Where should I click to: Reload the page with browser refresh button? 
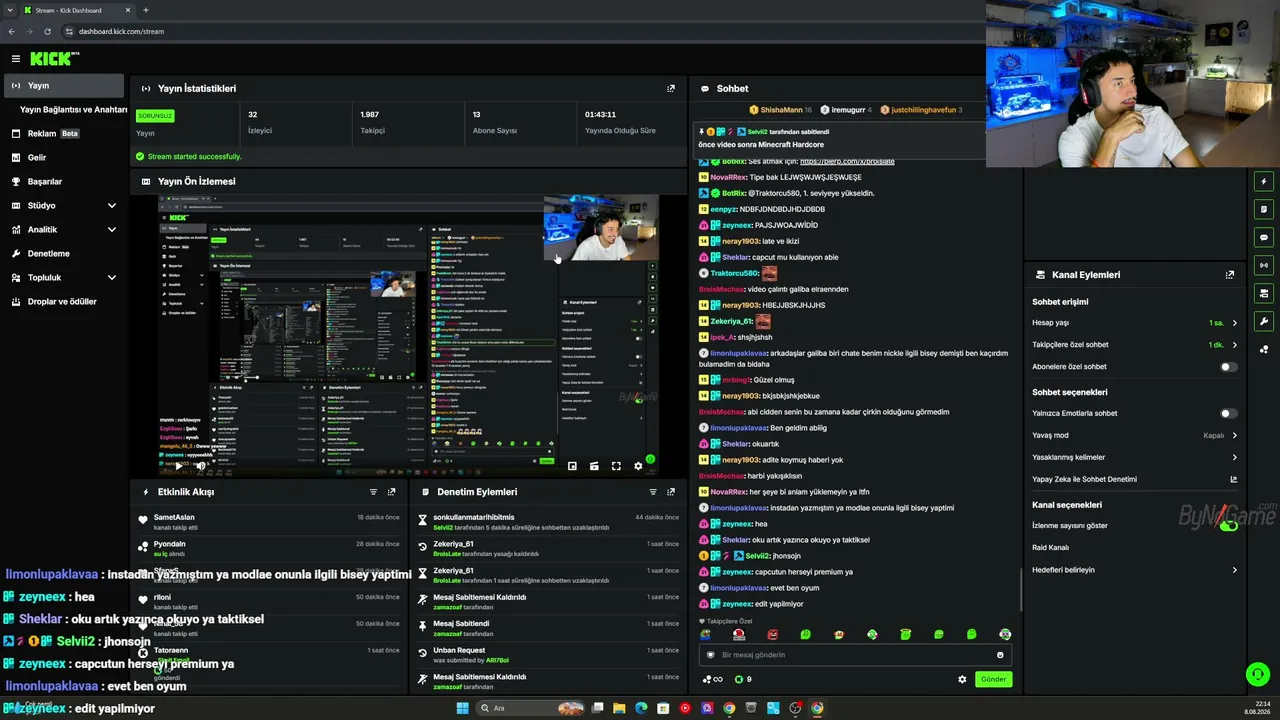click(47, 31)
